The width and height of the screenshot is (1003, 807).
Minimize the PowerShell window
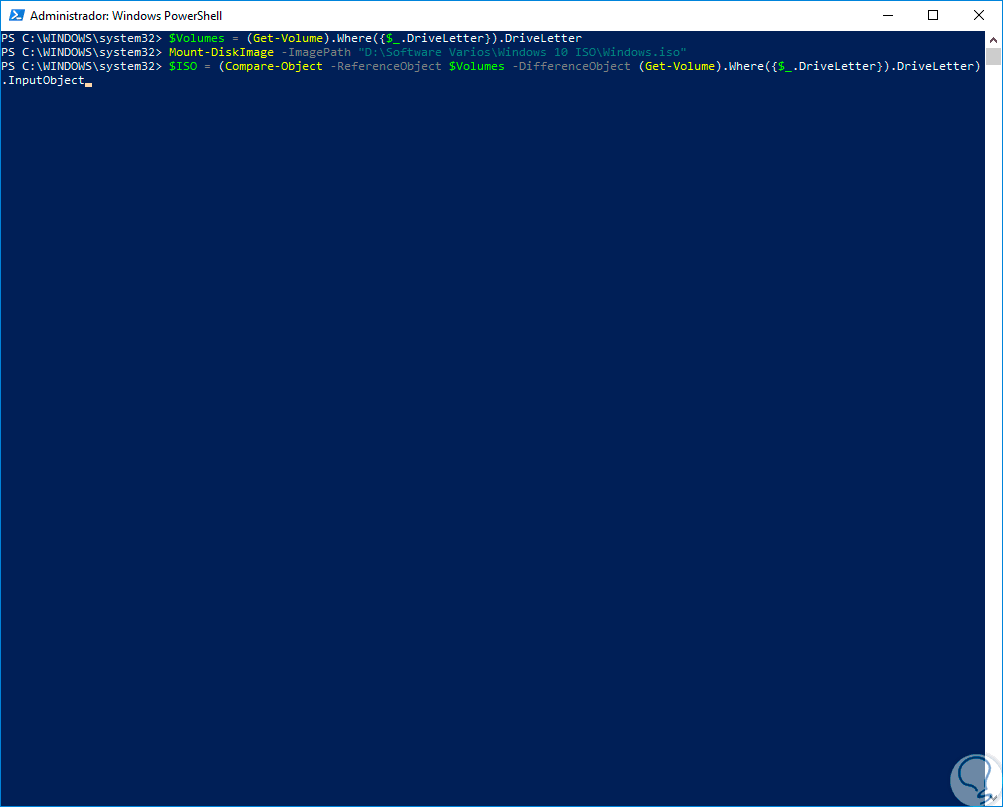pyautogui.click(x=888, y=15)
